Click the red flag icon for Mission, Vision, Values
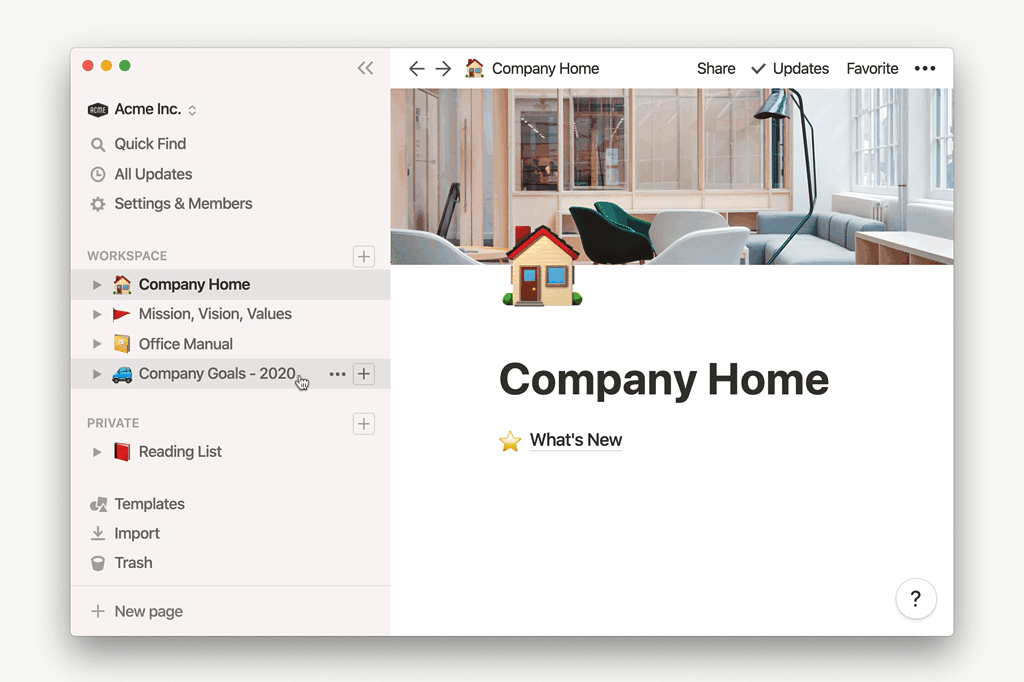Screen dimensions: 1024x682 (121, 315)
